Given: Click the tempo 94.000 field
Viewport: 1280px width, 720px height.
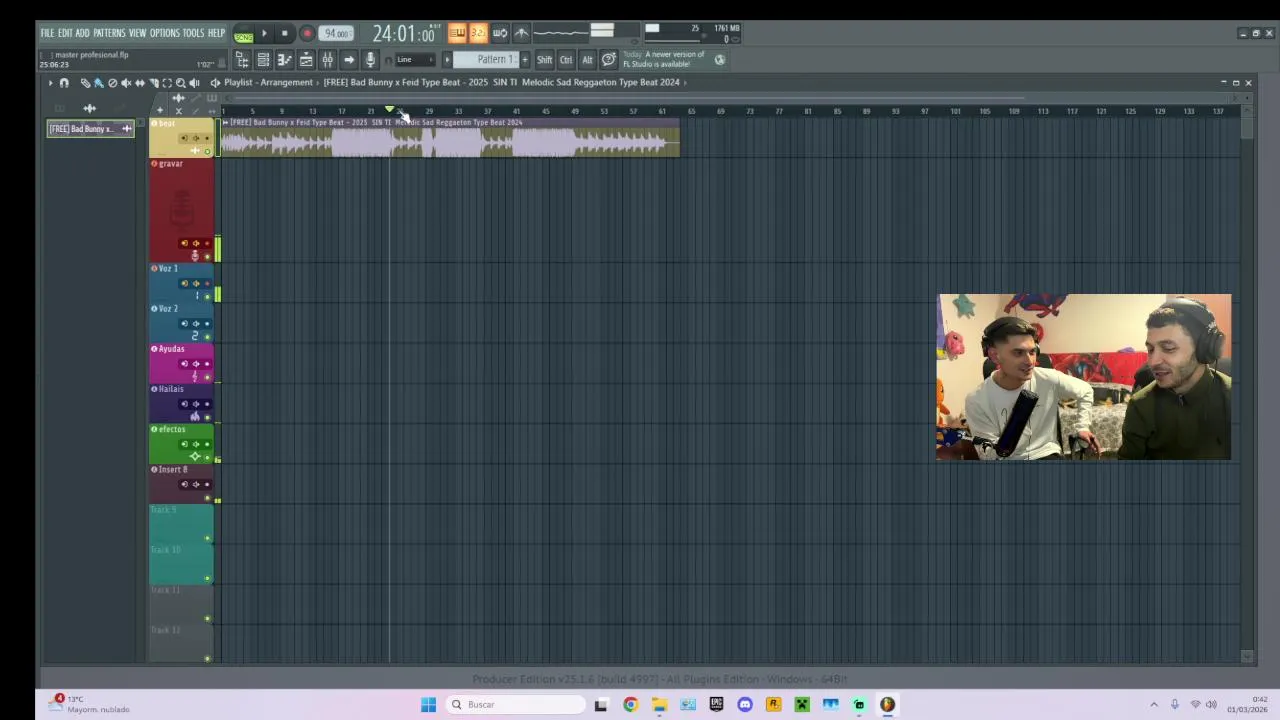Looking at the screenshot, I should coord(336,34).
